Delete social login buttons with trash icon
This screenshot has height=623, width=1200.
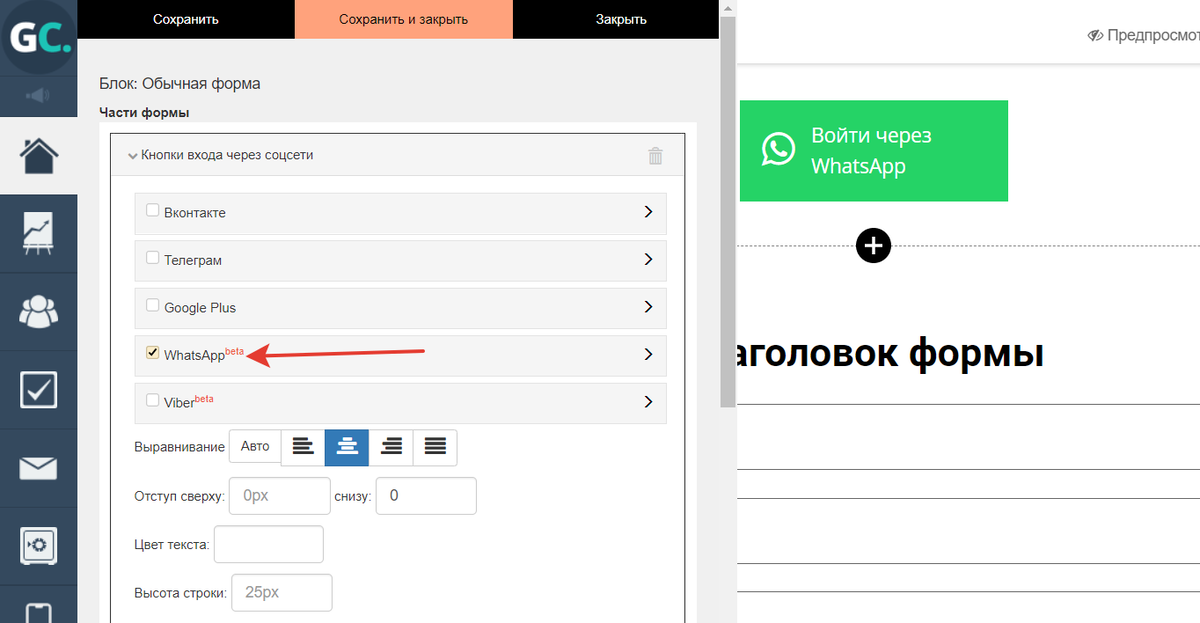[655, 155]
